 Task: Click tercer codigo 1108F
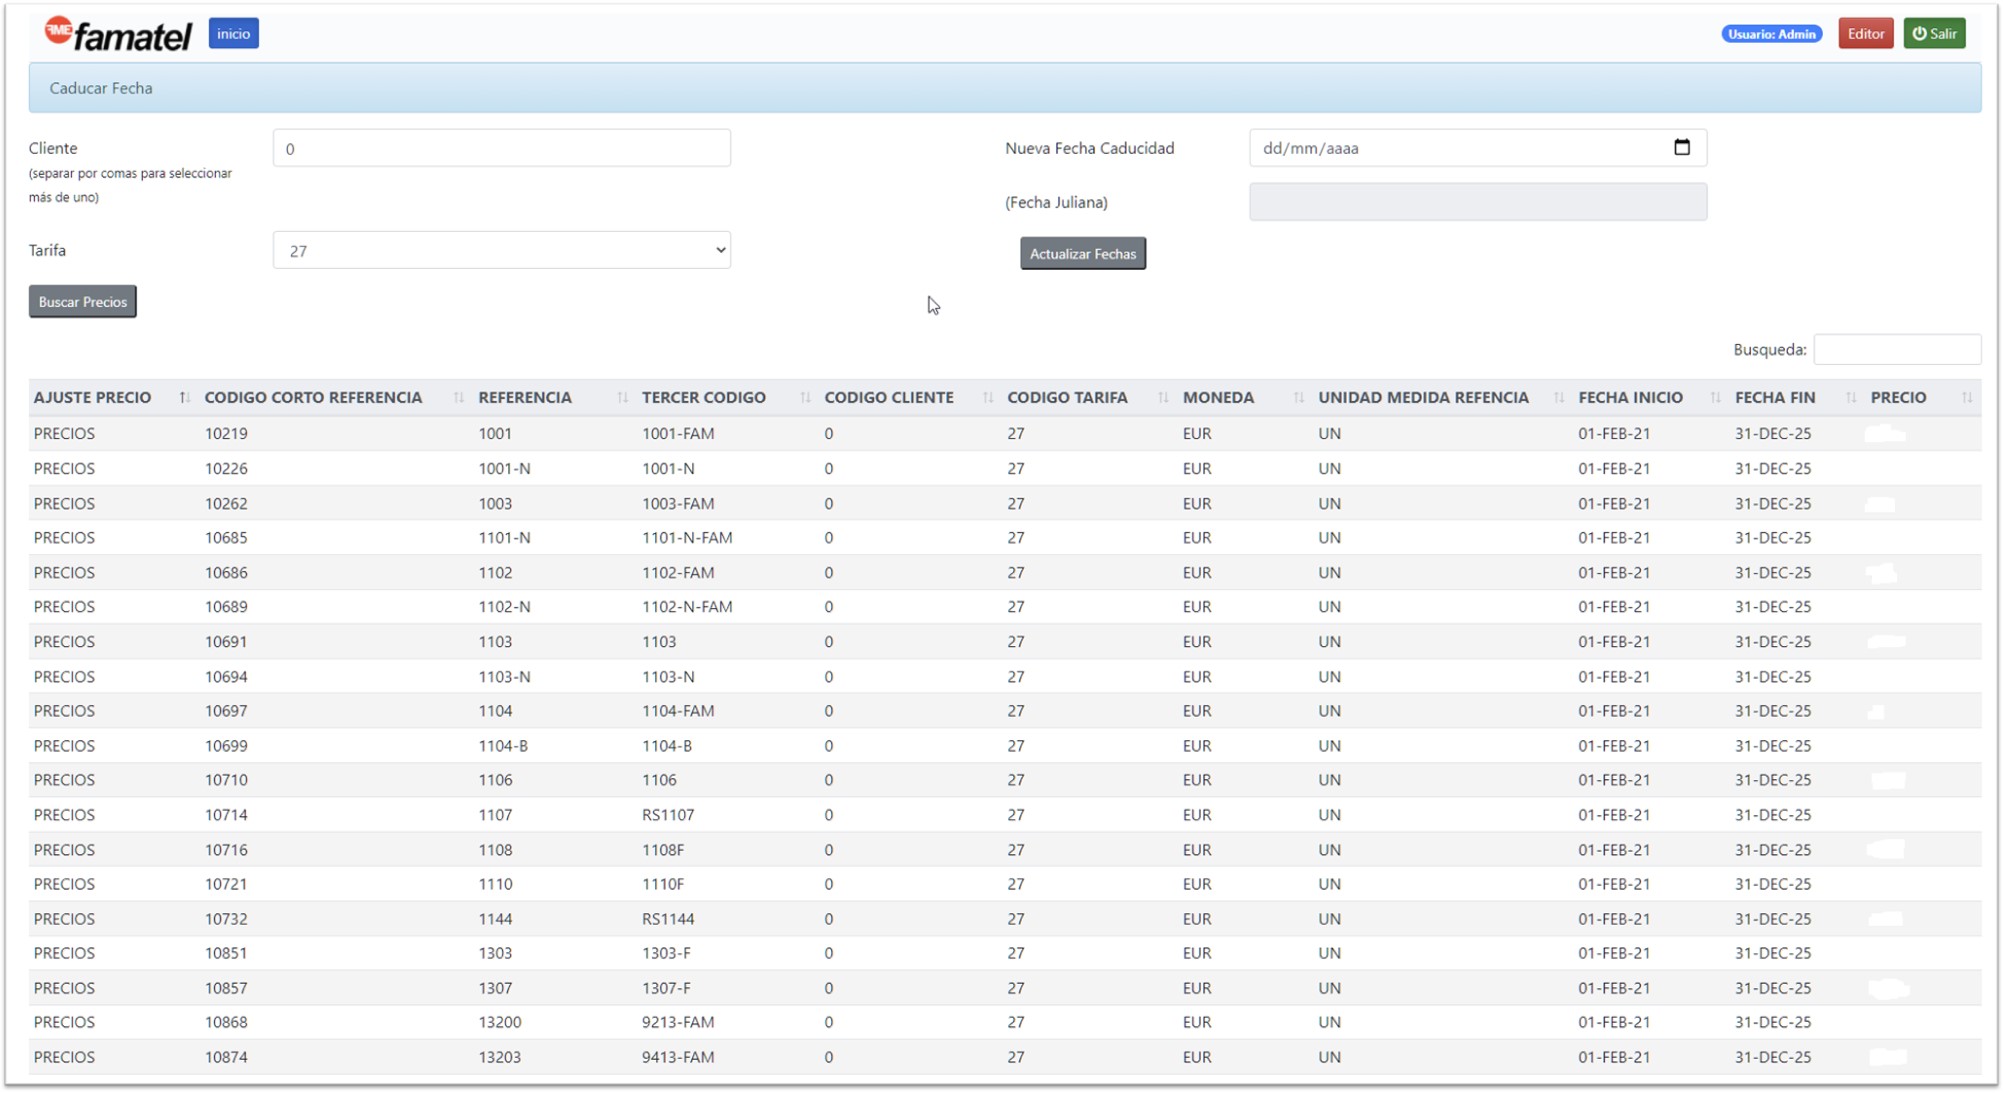click(663, 850)
